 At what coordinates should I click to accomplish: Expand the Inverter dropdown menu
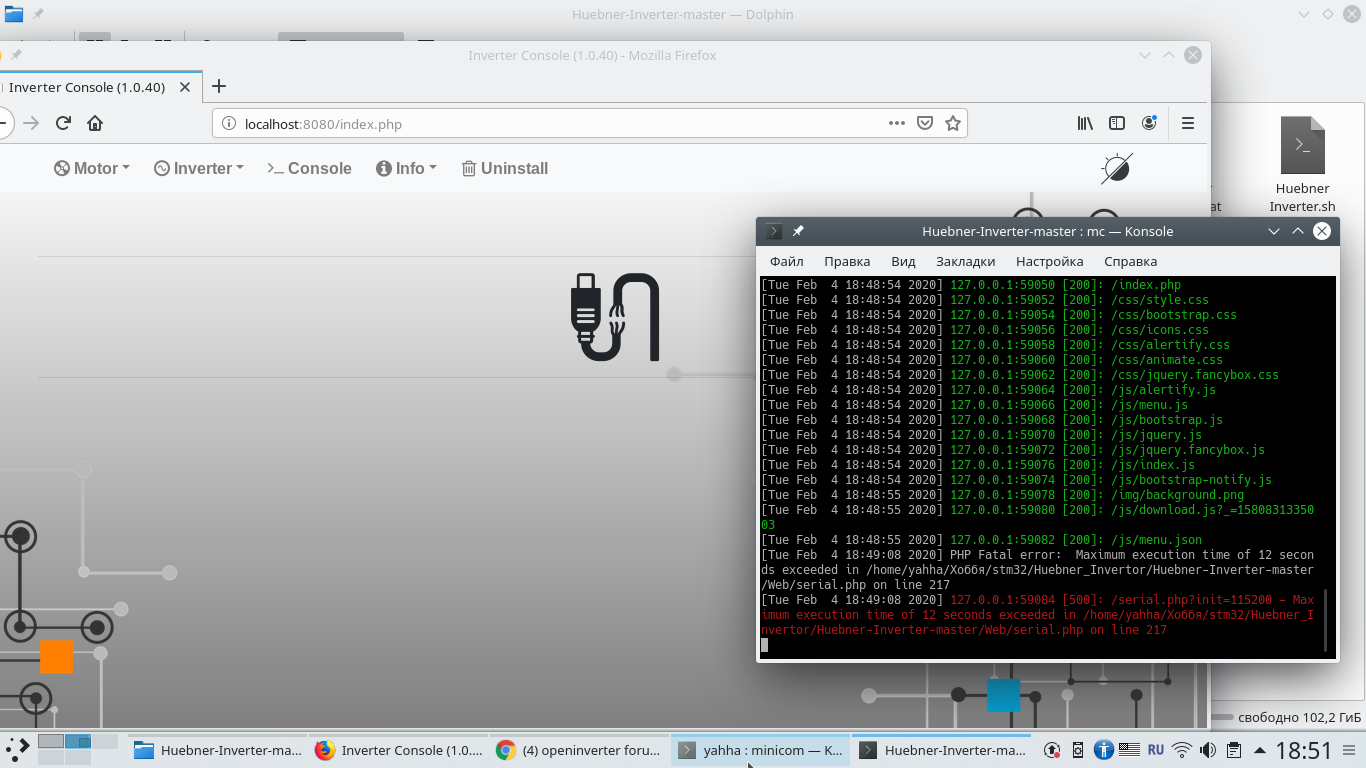pos(199,168)
